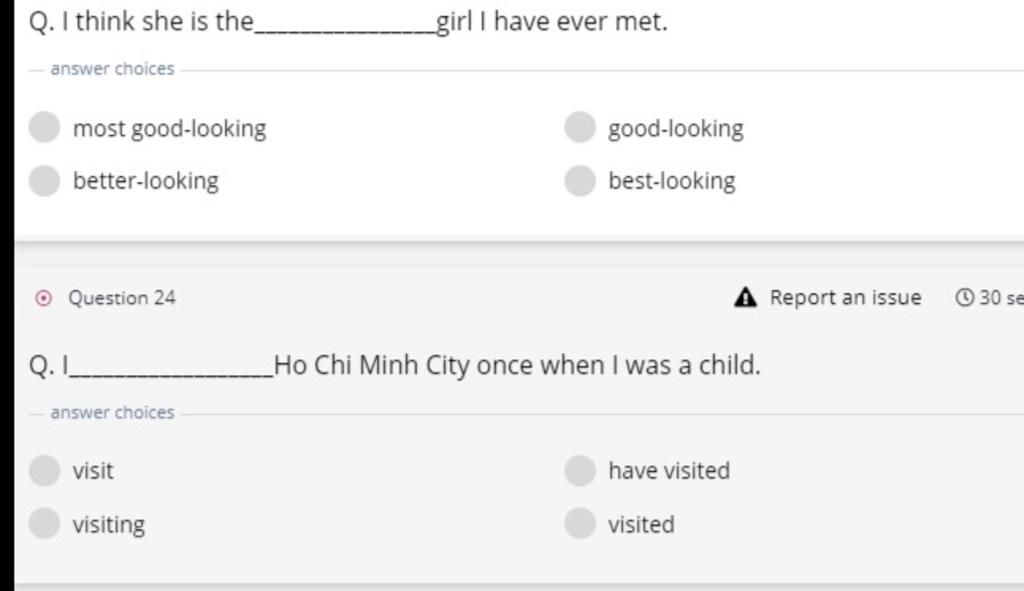Screen dimensions: 1024x591
Task: Select the plain 'visited' answer option
Action: pos(580,523)
